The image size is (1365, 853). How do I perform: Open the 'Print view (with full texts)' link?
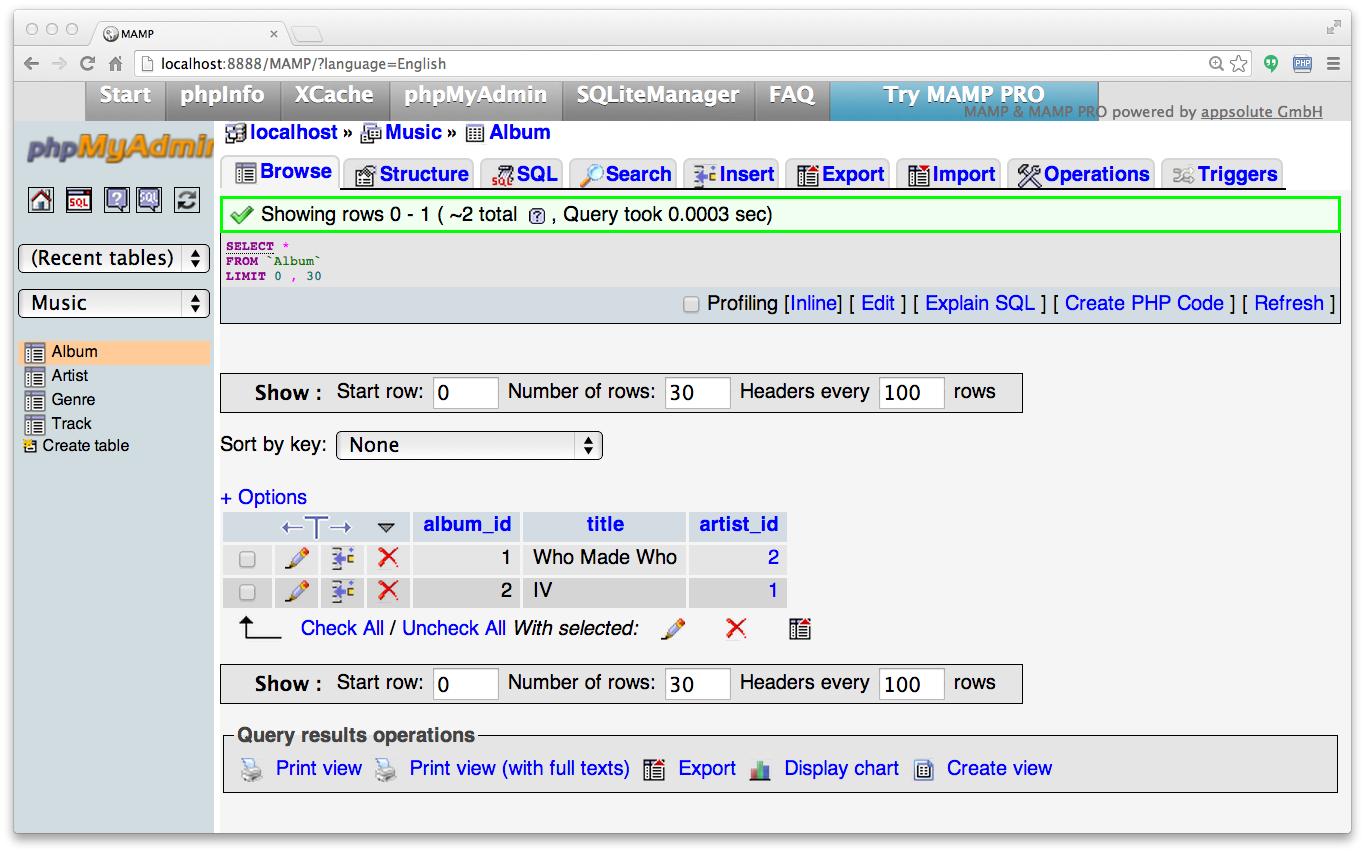(519, 768)
